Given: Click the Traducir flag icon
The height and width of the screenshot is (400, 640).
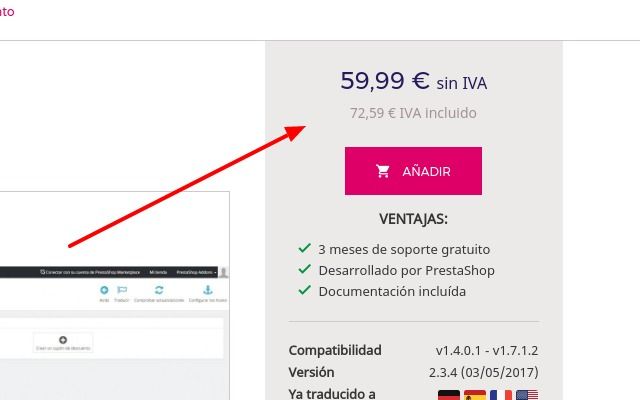Looking at the screenshot, I should (x=122, y=290).
